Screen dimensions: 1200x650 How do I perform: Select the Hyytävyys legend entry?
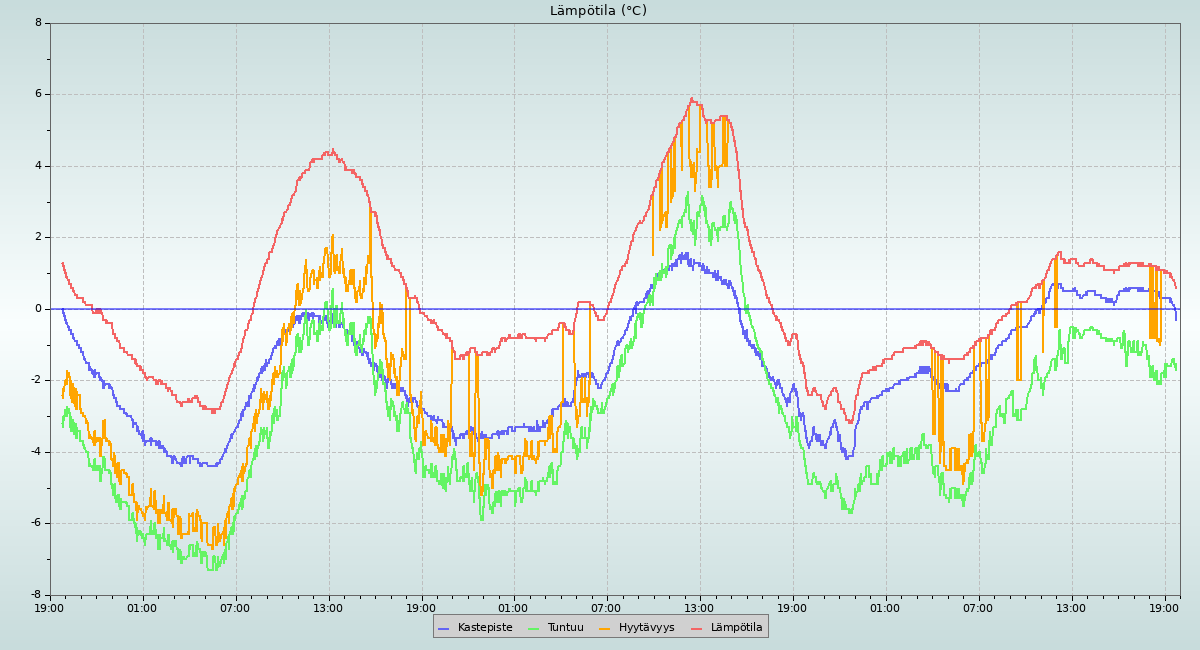646,628
